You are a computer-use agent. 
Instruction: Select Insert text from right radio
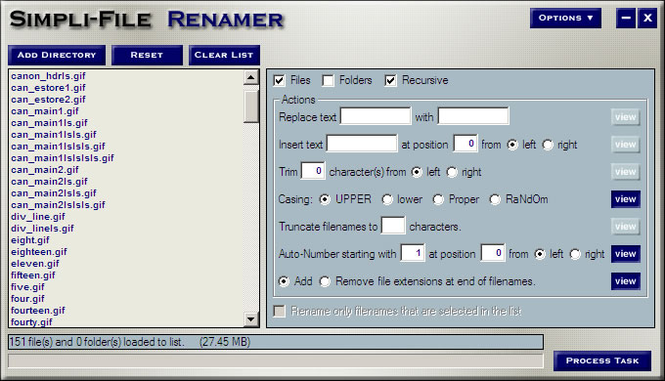(548, 145)
